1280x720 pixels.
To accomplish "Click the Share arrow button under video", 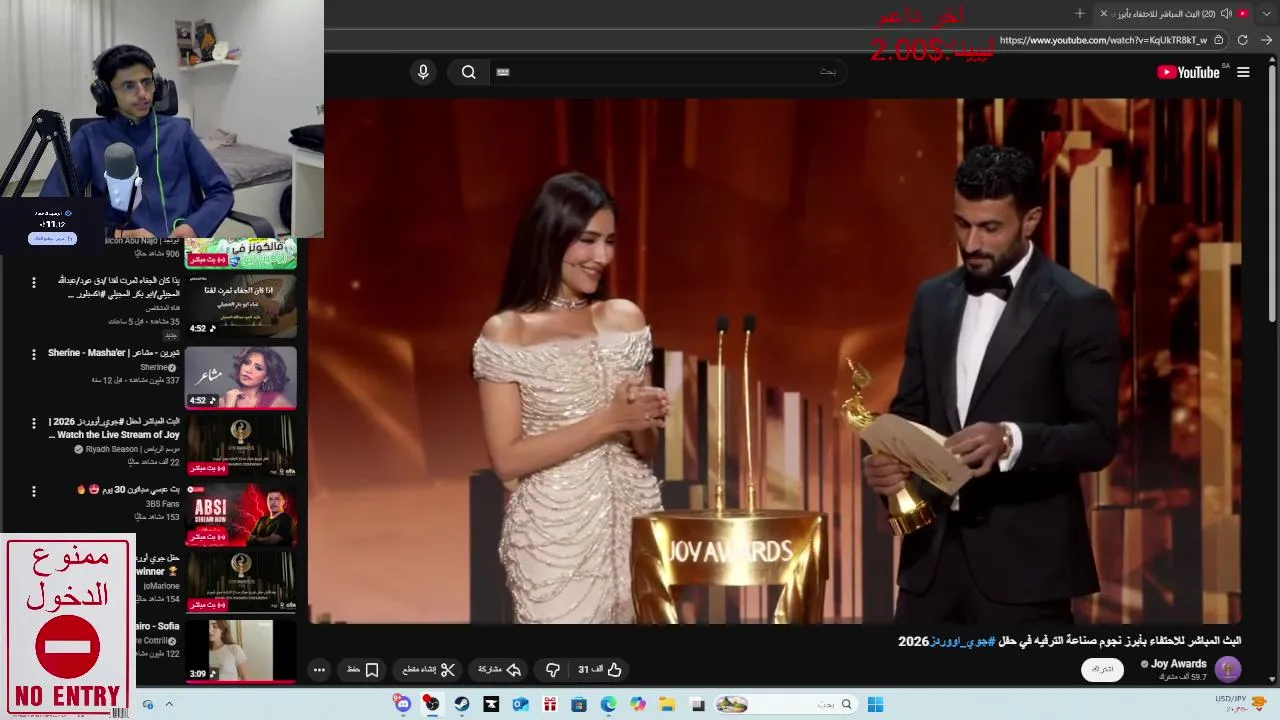I will pyautogui.click(x=500, y=669).
